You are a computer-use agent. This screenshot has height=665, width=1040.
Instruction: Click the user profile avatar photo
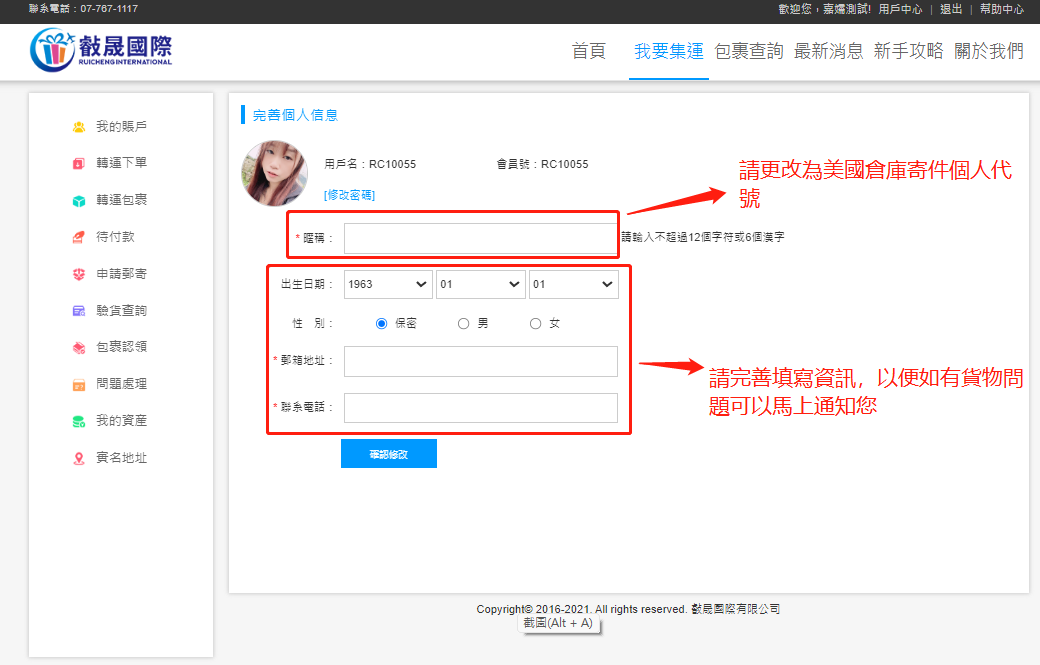(274, 173)
